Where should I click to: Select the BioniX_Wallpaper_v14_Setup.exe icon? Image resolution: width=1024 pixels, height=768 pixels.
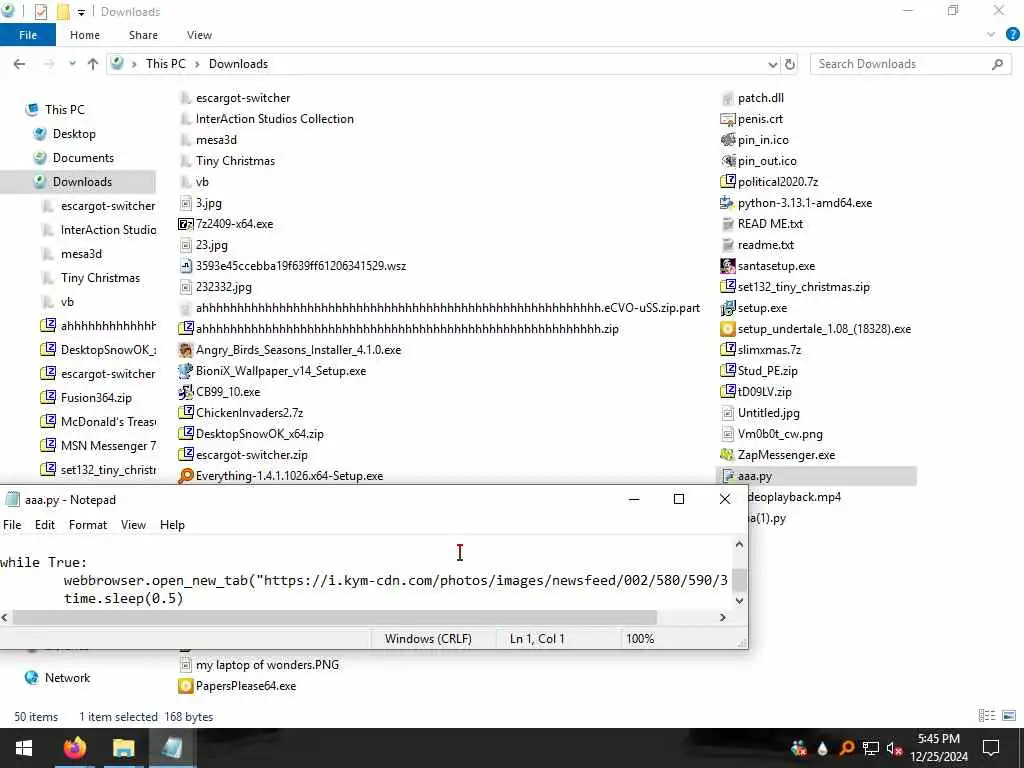(x=186, y=371)
